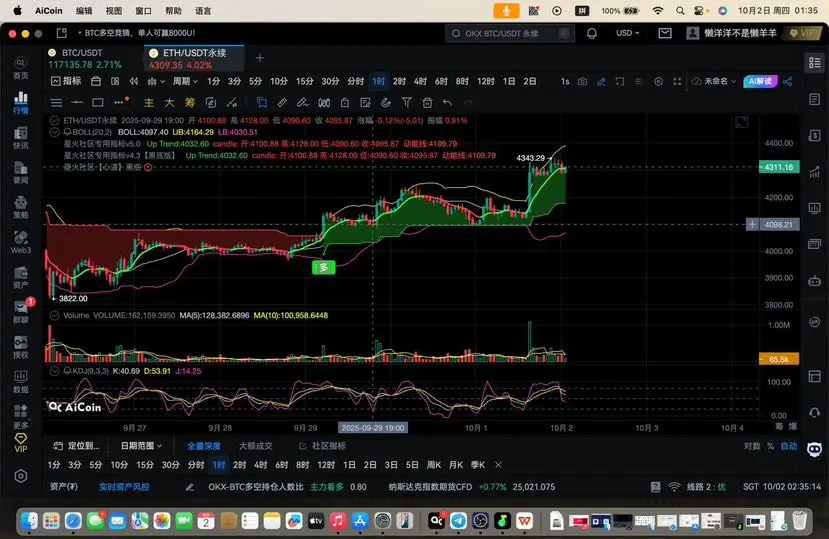The height and width of the screenshot is (539, 829).
Task: Close the bottom interval row with X
Action: pyautogui.click(x=498, y=465)
